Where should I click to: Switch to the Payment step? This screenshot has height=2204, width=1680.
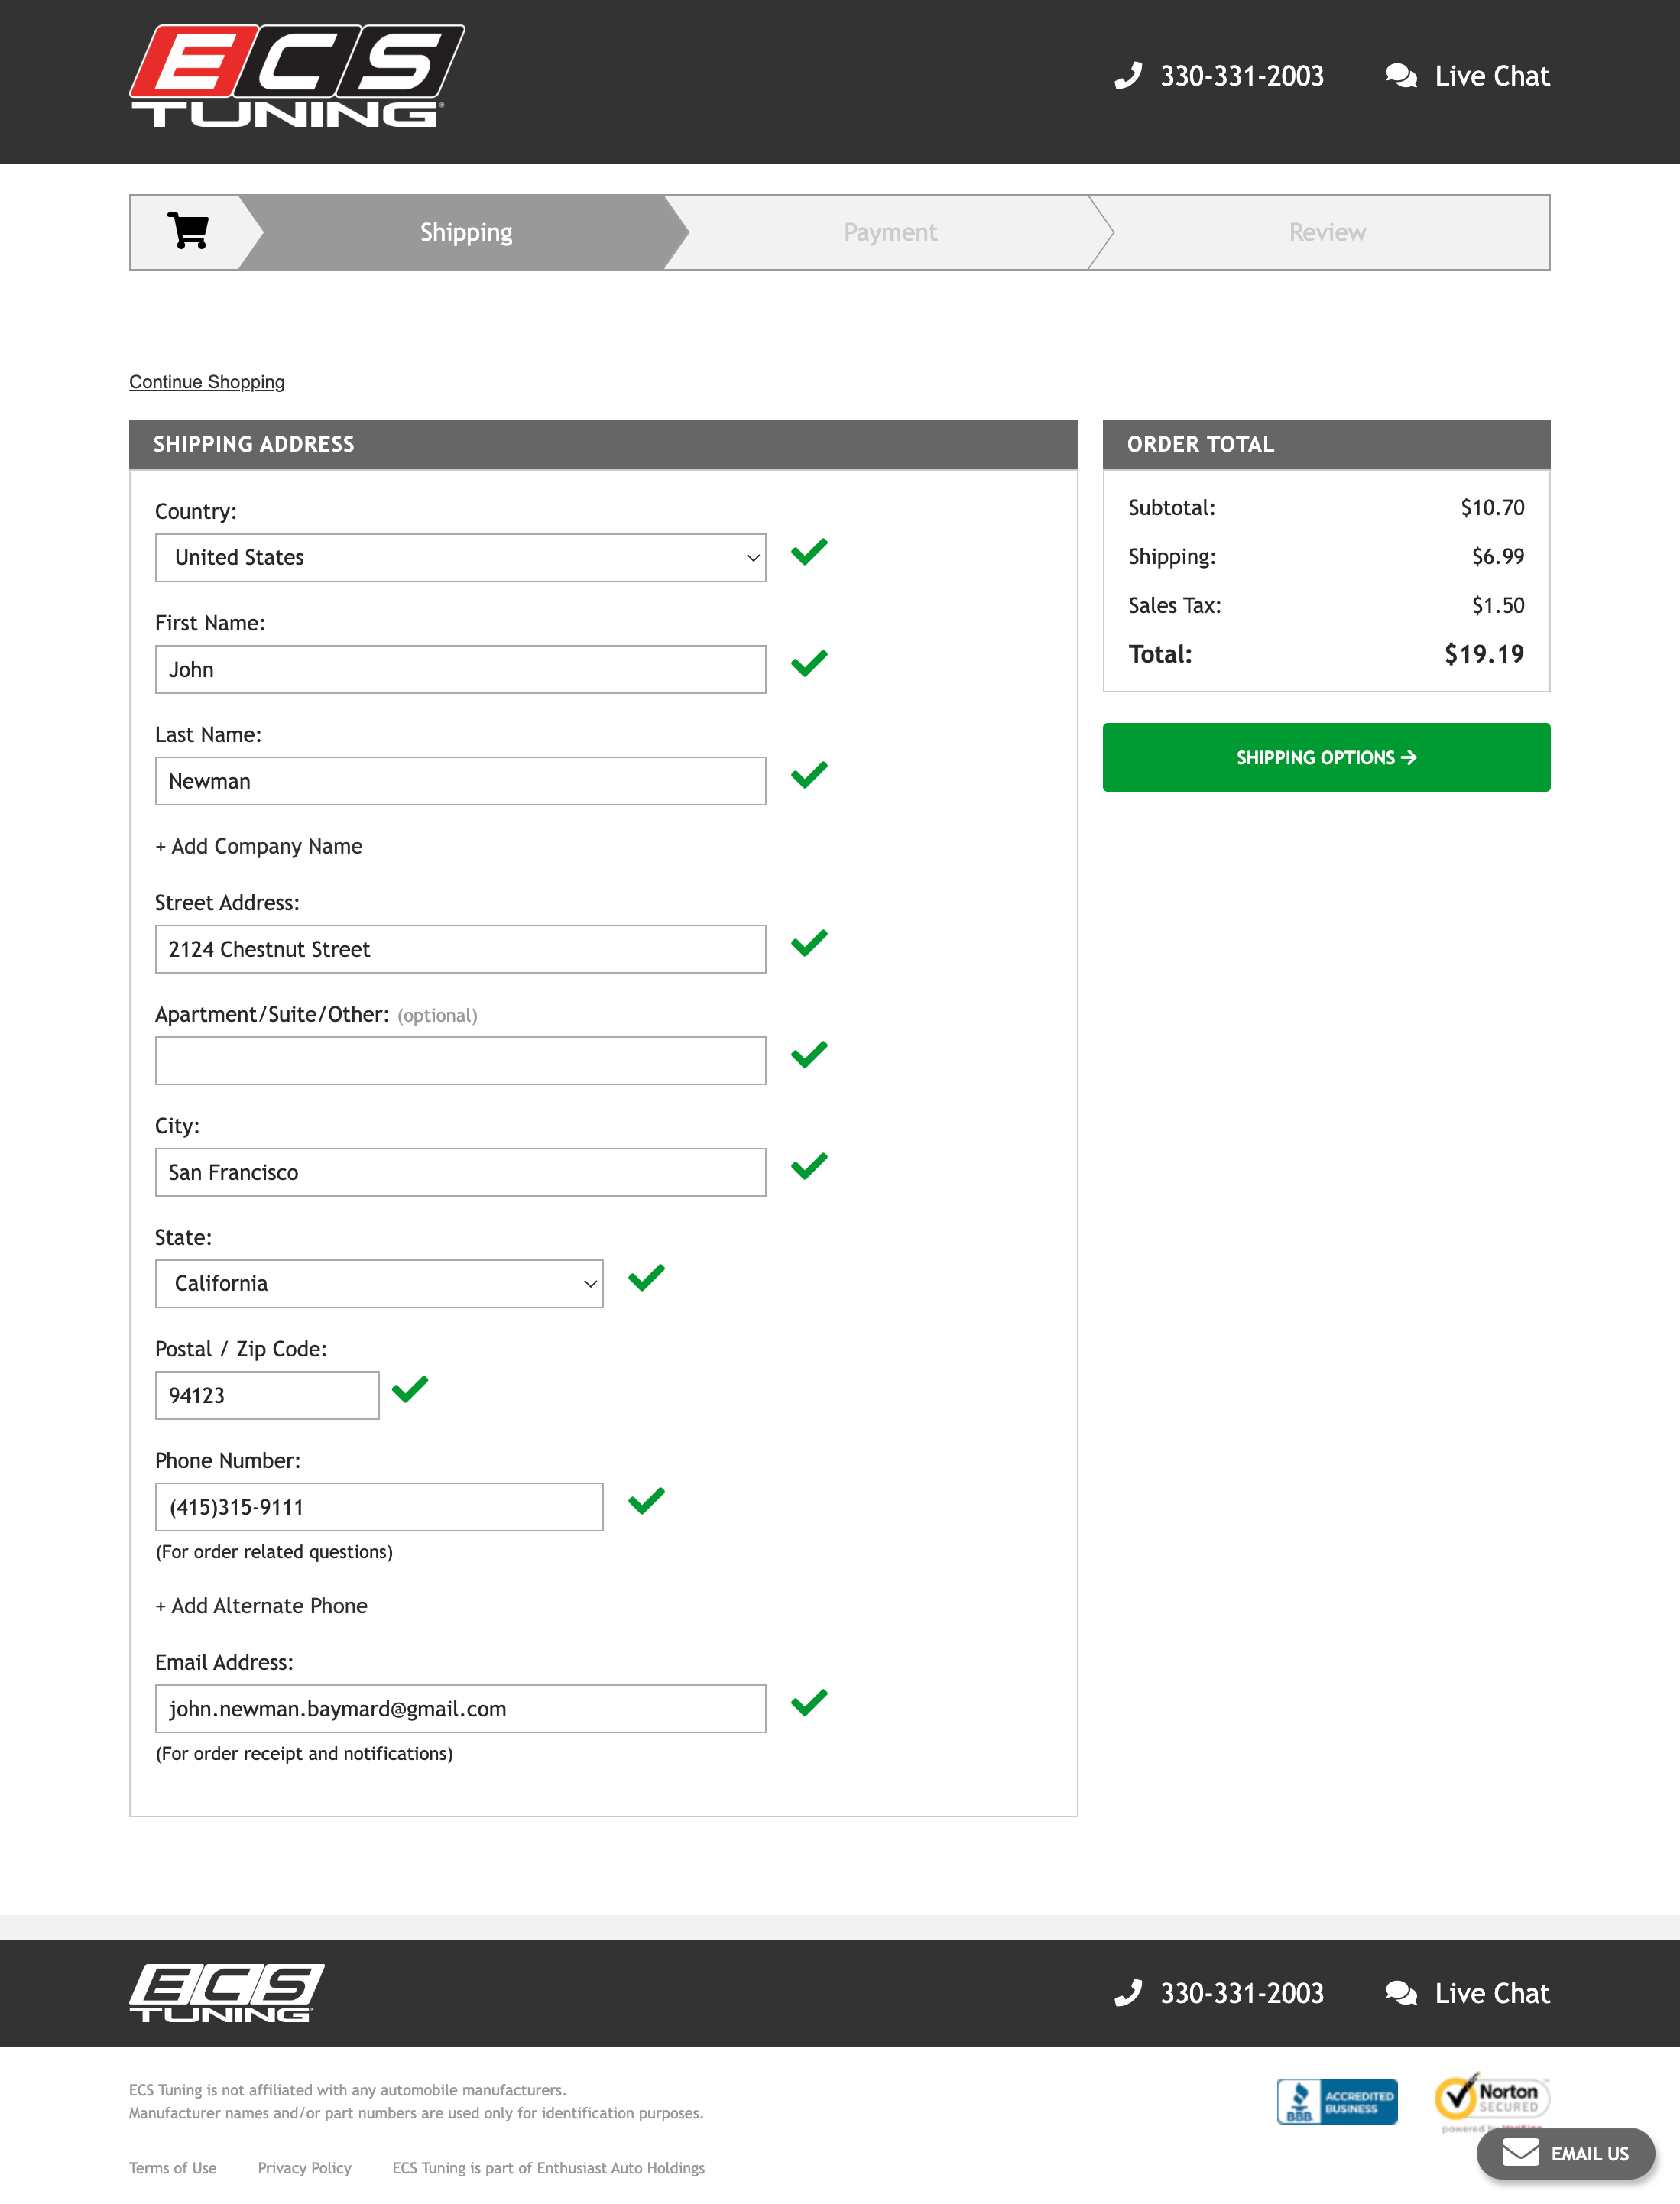[890, 231]
